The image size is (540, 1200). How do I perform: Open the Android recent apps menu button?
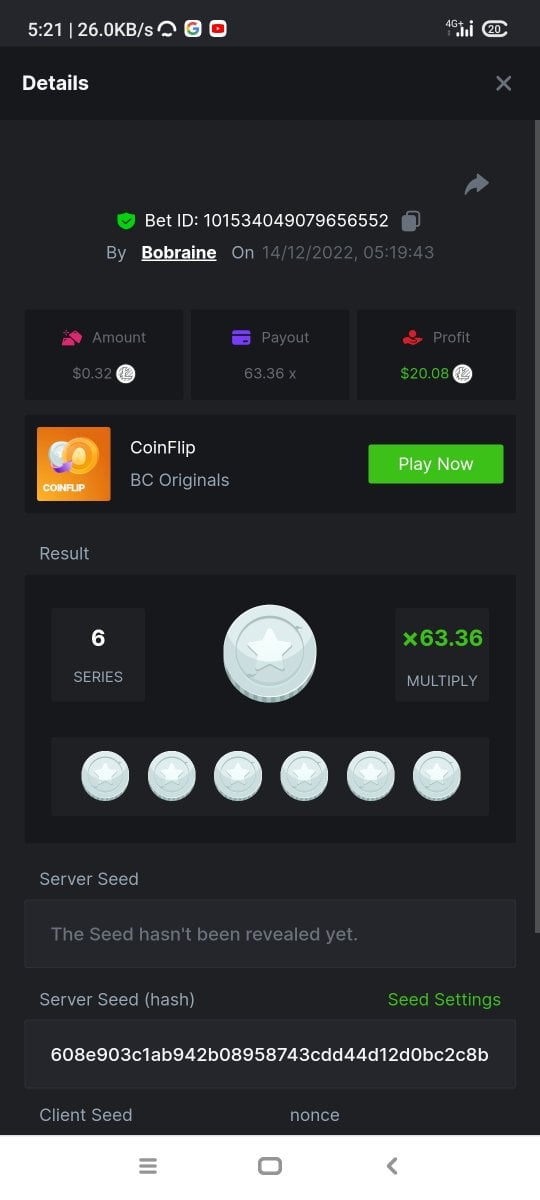coord(148,1166)
